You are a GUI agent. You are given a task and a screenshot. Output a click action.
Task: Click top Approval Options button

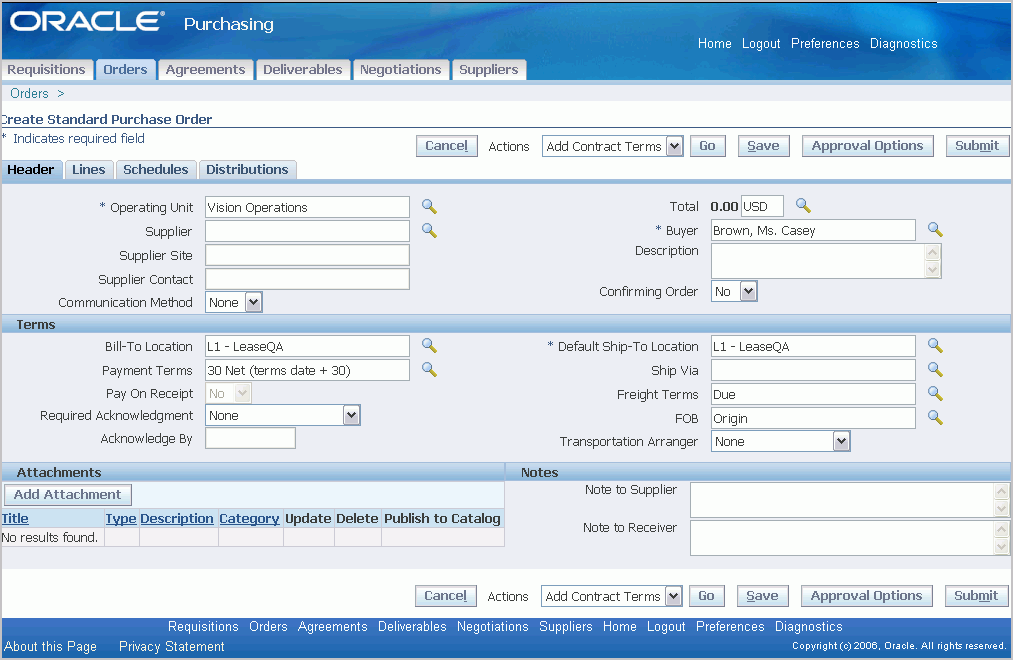(867, 146)
